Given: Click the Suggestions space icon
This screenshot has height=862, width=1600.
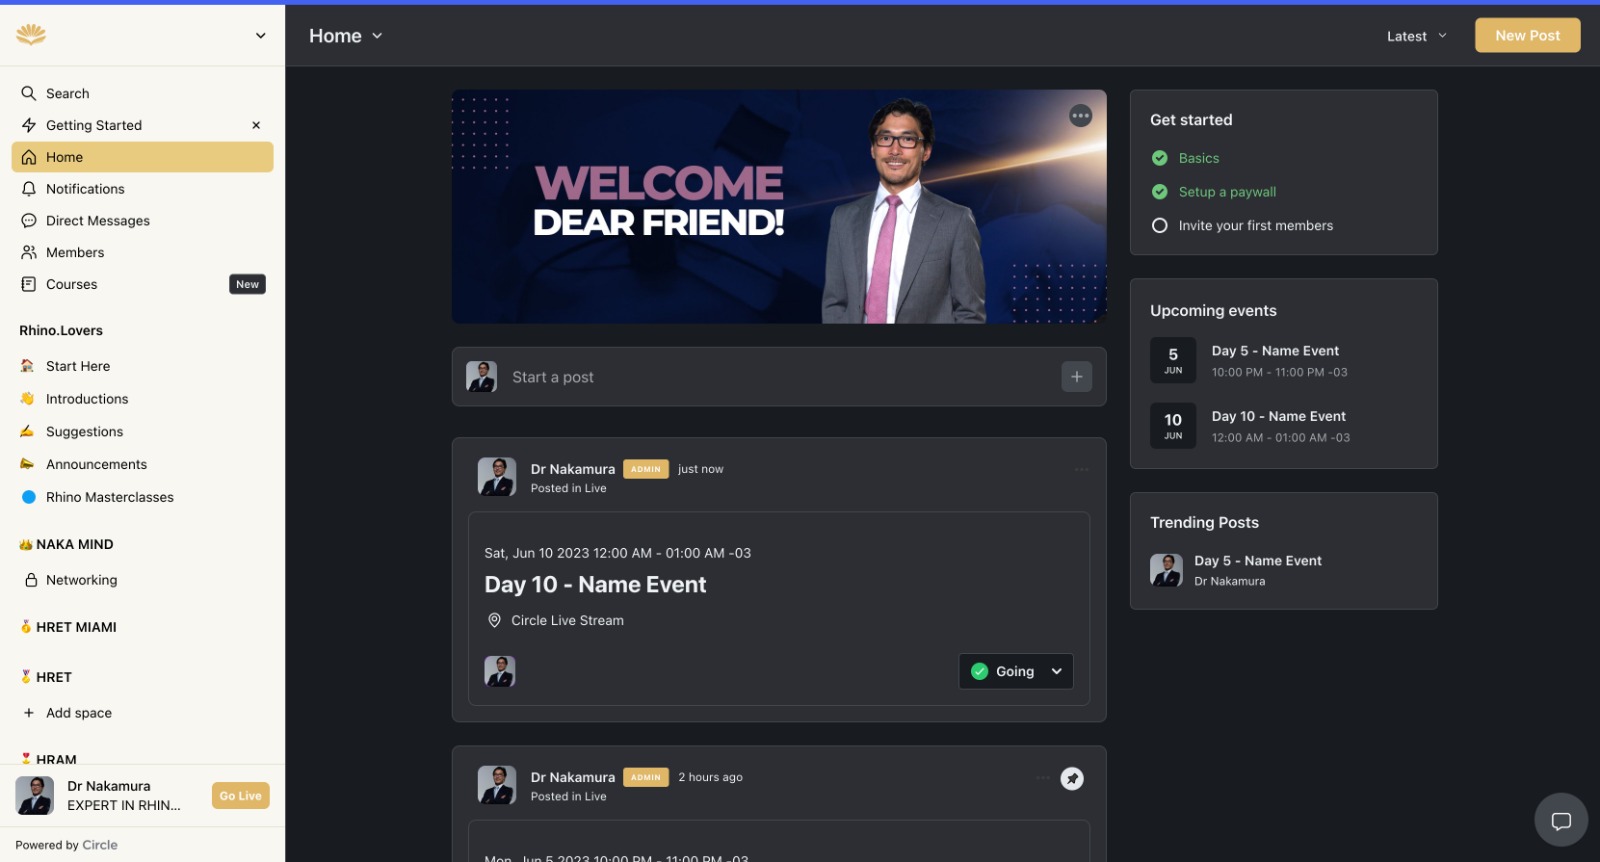Looking at the screenshot, I should [27, 432].
